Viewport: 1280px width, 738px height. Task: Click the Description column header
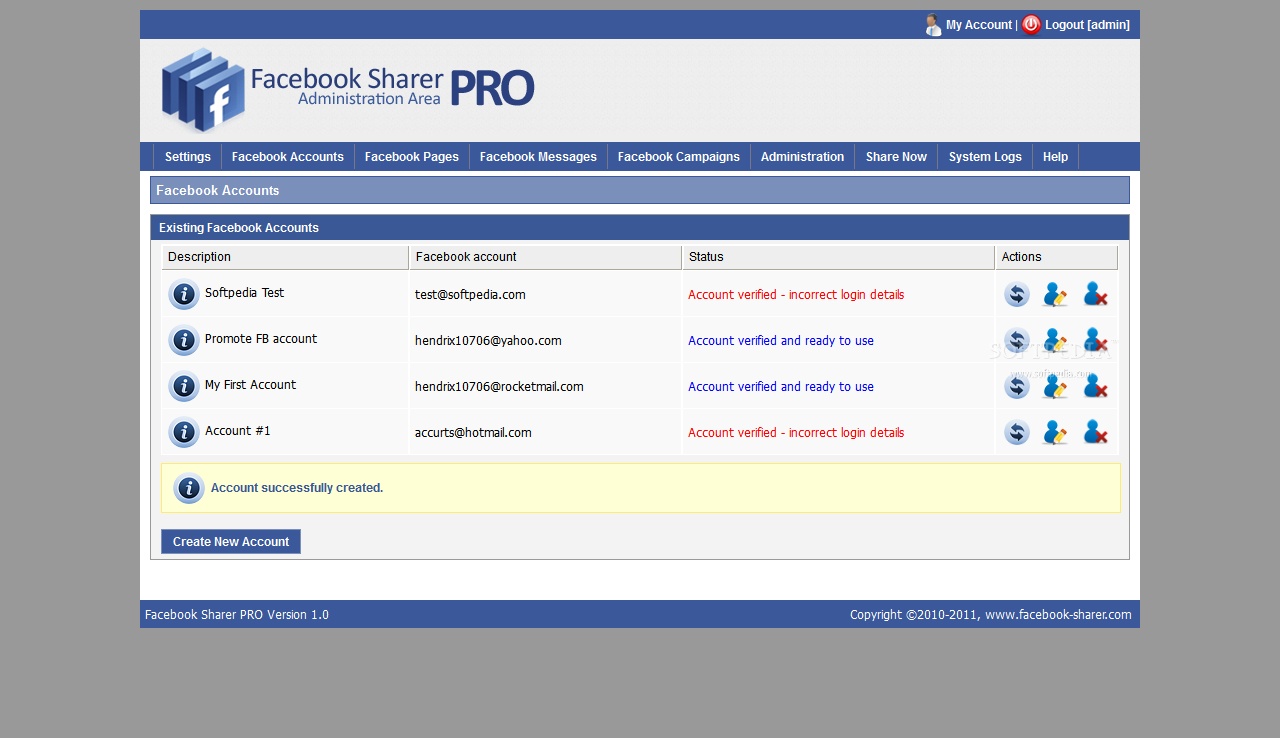285,257
